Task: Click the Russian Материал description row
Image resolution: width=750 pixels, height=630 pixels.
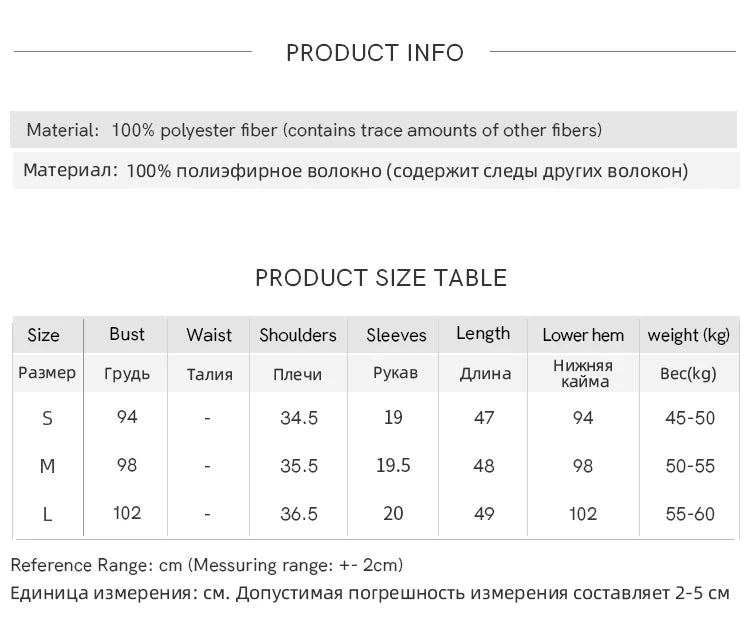Action: point(376,171)
